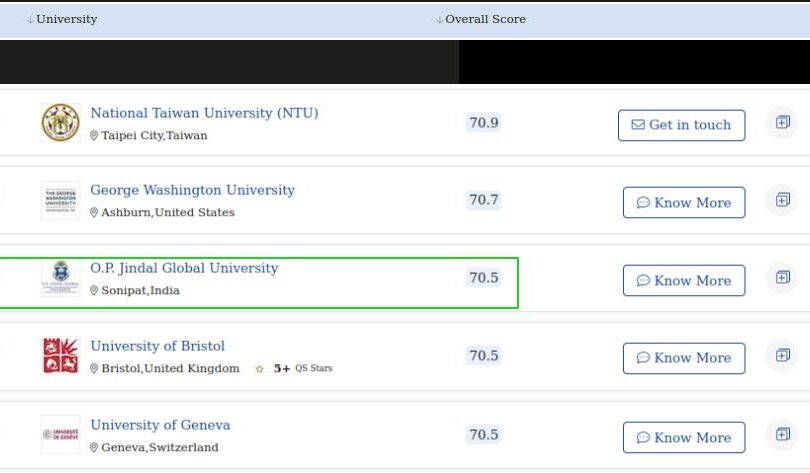The image size is (810, 473).
Task: Click the O.P. Jindal Global University logo
Action: [x=60, y=278]
